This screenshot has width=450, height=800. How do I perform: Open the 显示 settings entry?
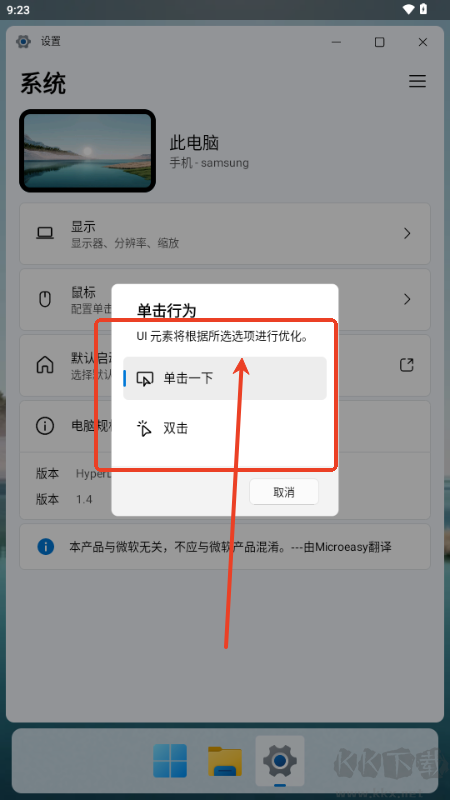pyautogui.click(x=224, y=234)
